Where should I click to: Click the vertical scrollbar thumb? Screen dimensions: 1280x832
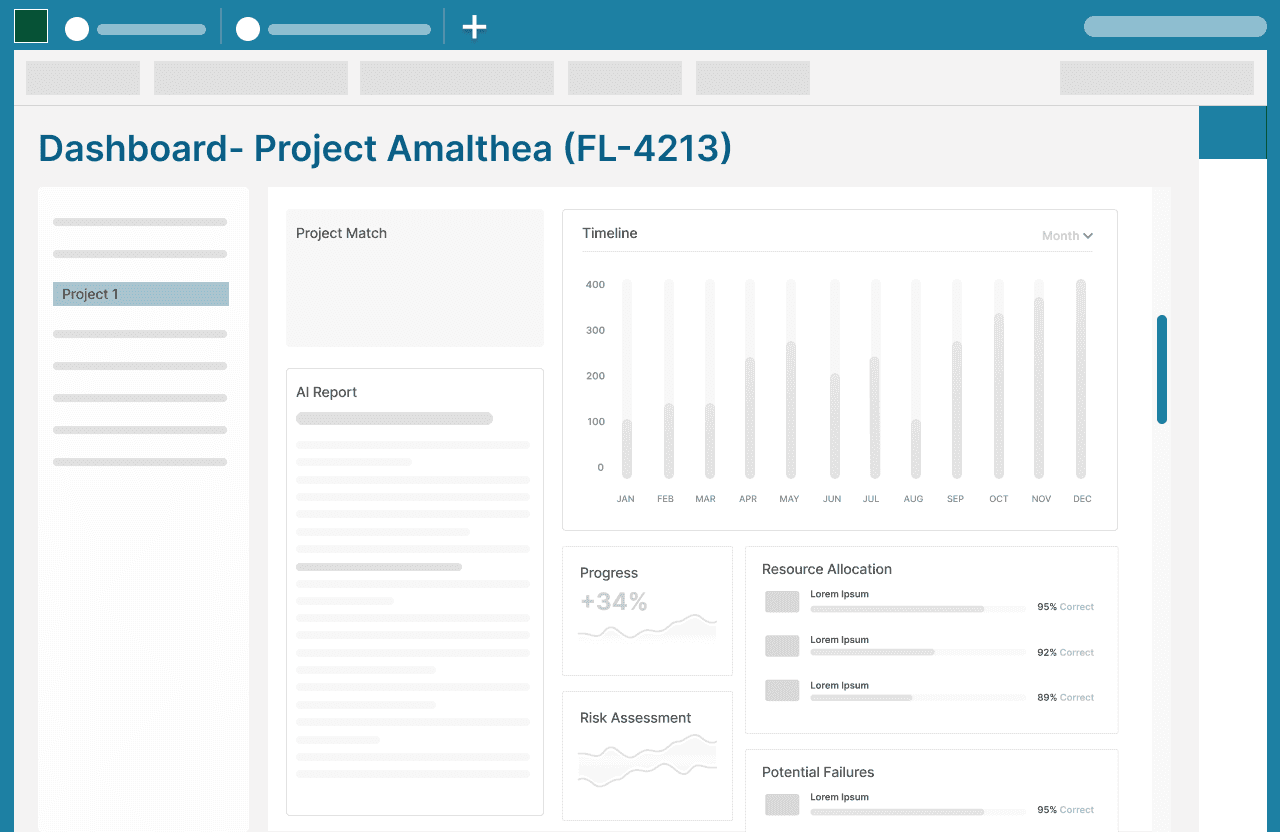coord(1162,369)
